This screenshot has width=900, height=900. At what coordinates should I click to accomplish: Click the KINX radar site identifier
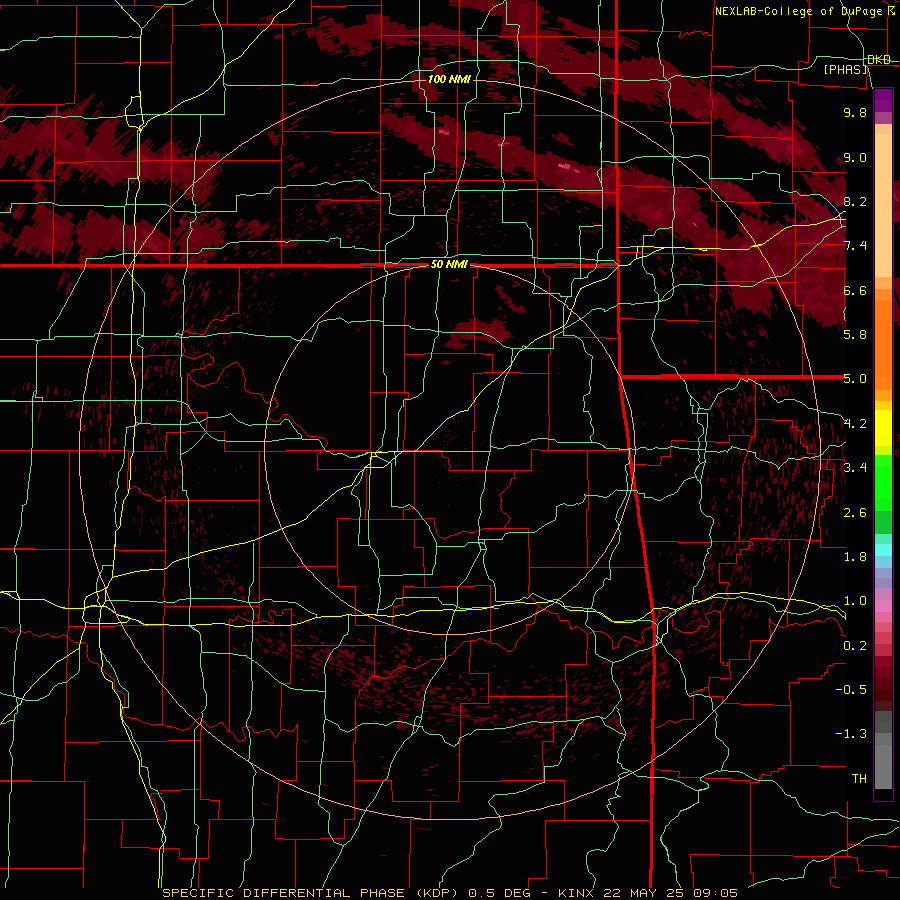[575, 893]
